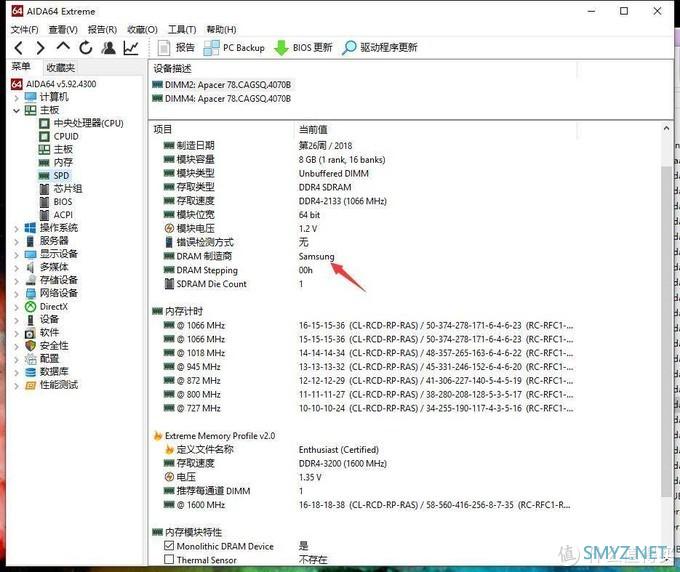The image size is (680, 572).
Task: Select the 定义文件名称 row
Action: coord(369,450)
